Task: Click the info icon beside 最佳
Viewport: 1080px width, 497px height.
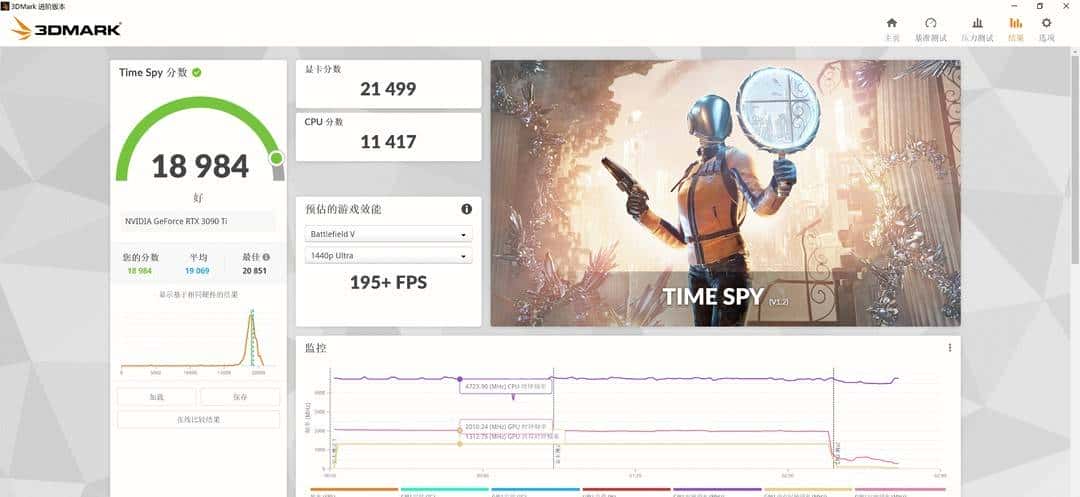Action: [267, 257]
